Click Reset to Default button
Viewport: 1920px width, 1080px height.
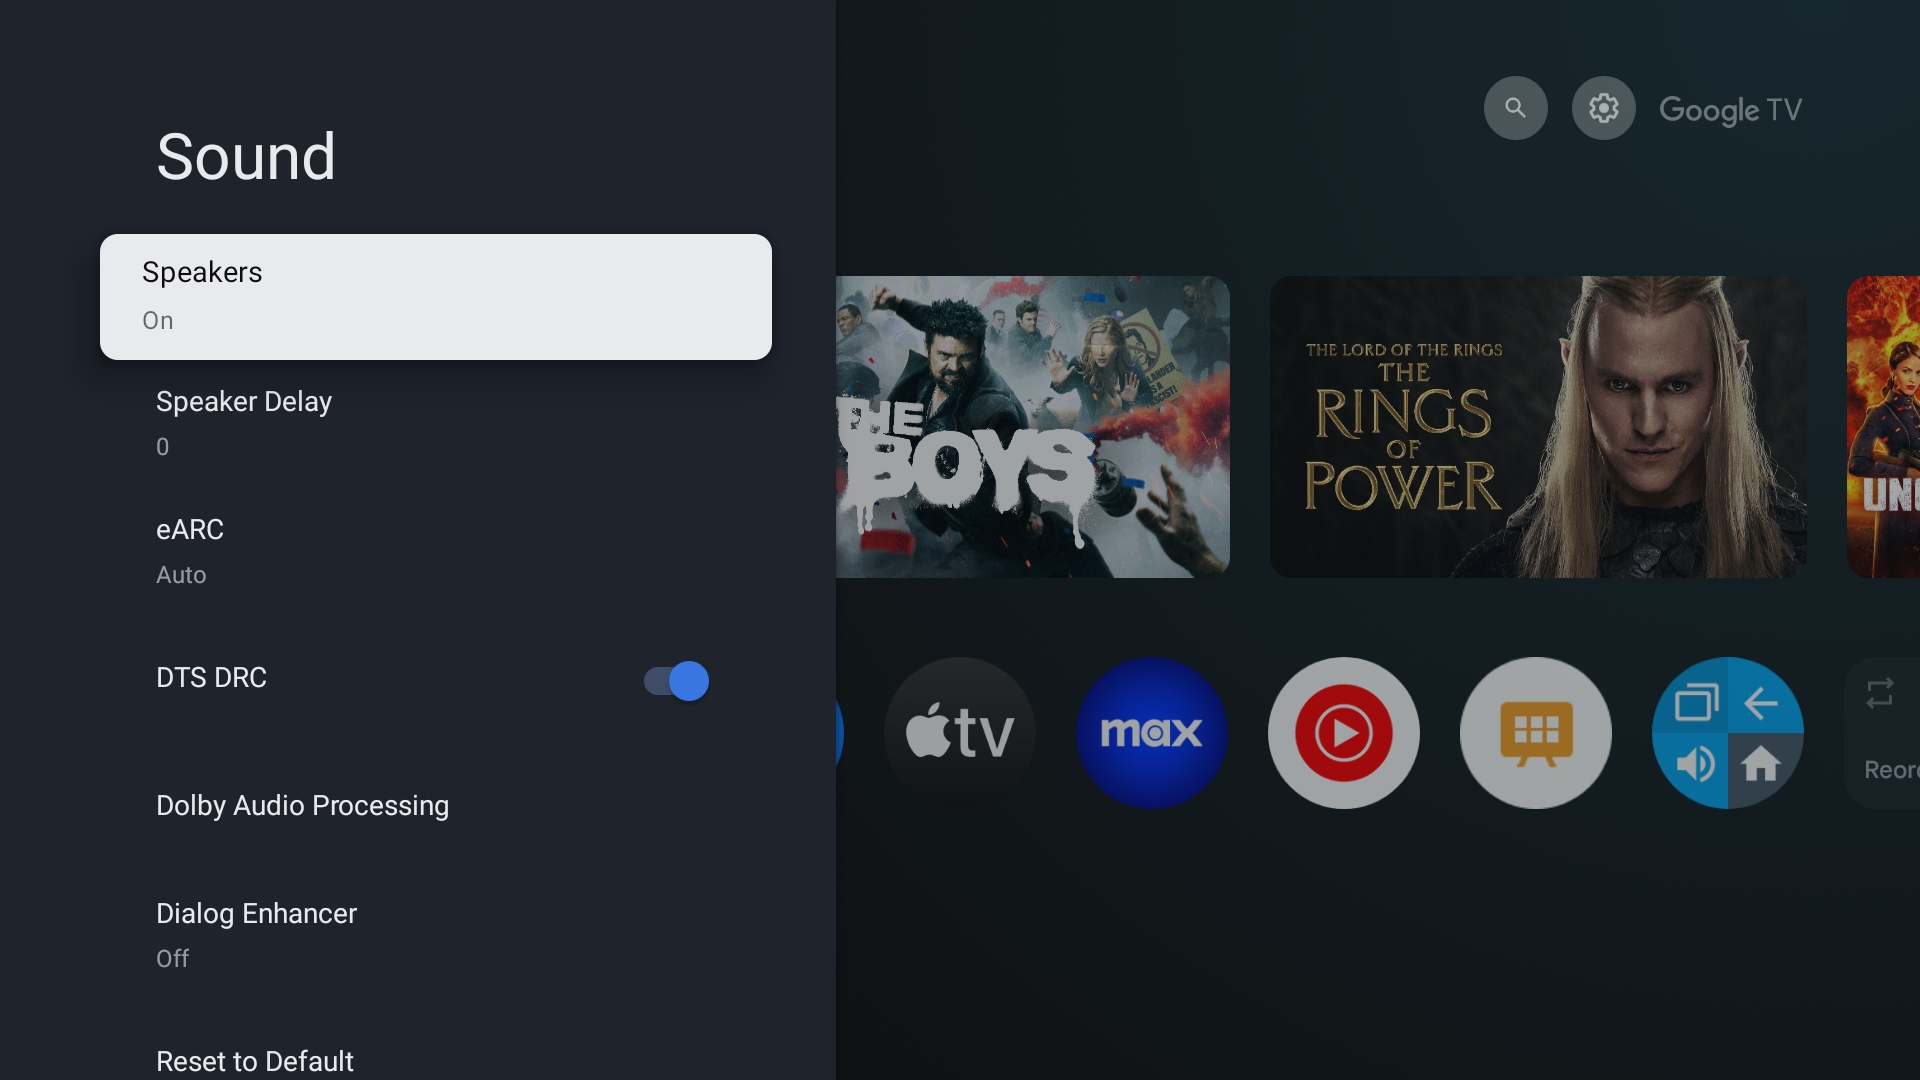coord(255,1062)
